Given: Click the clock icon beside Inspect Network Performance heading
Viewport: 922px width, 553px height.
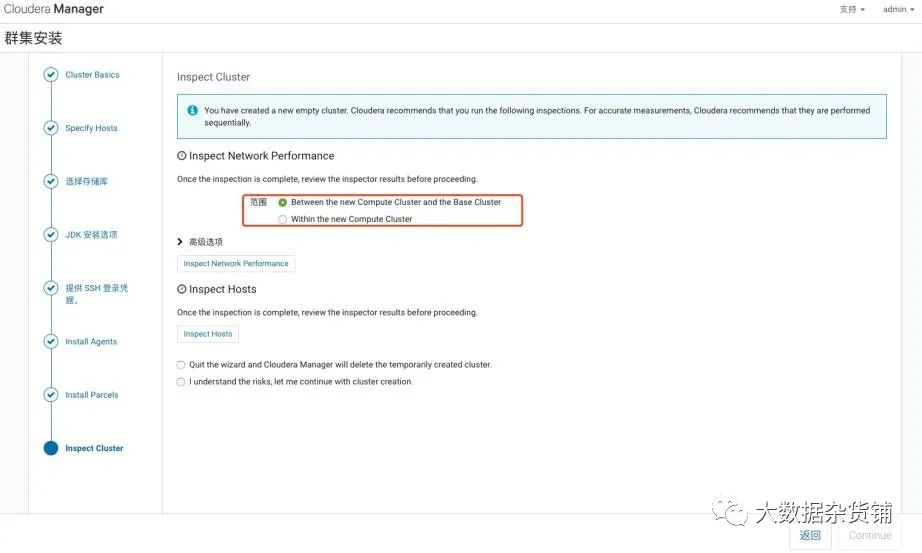Looking at the screenshot, I should (182, 156).
